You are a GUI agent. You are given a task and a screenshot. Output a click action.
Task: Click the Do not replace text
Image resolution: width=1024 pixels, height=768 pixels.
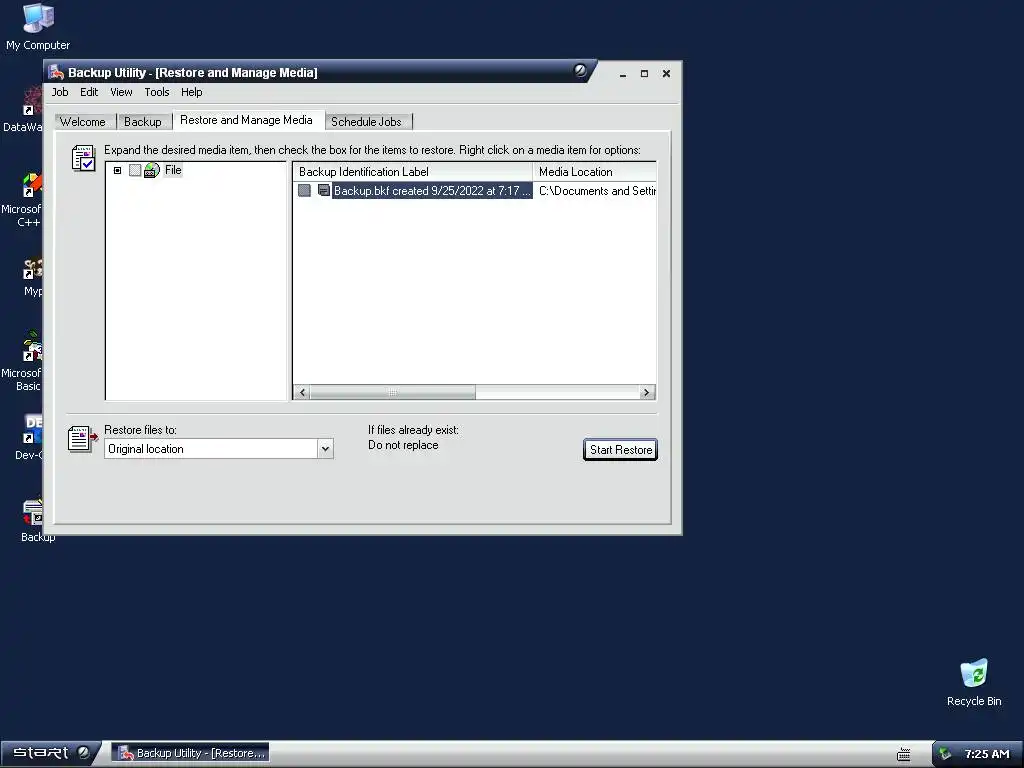click(403, 445)
